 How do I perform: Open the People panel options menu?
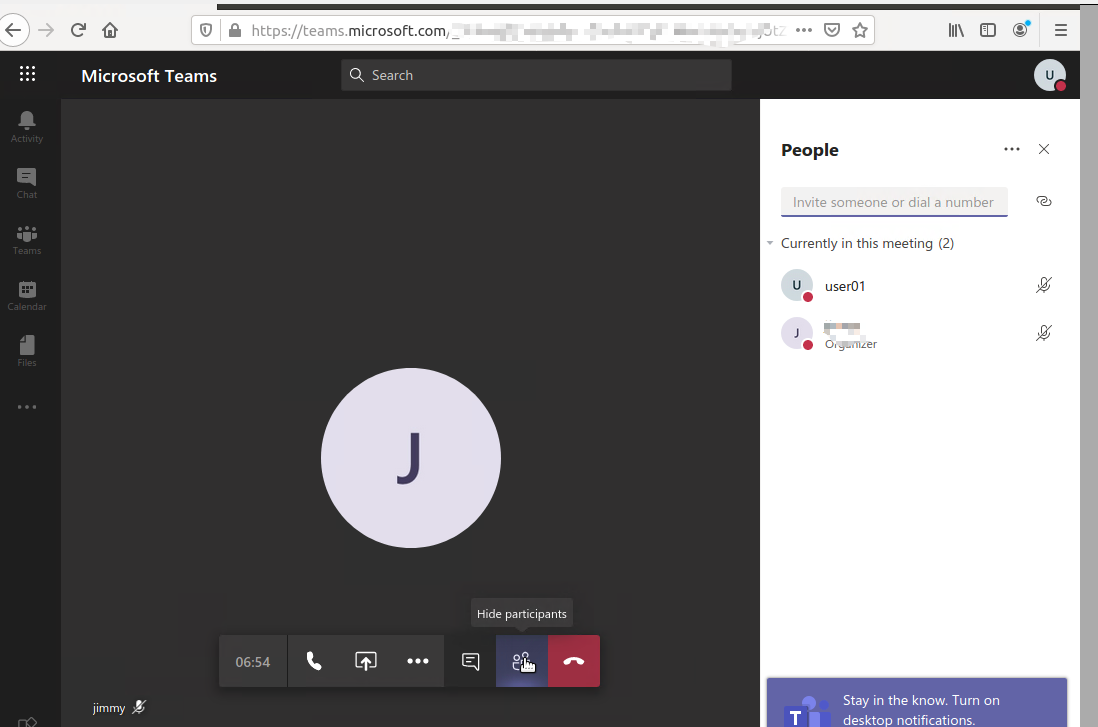pyautogui.click(x=1011, y=149)
